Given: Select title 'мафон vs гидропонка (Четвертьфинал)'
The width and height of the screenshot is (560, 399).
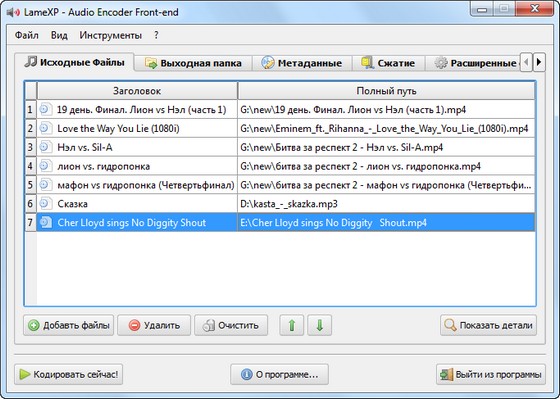Looking at the screenshot, I should tap(146, 185).
